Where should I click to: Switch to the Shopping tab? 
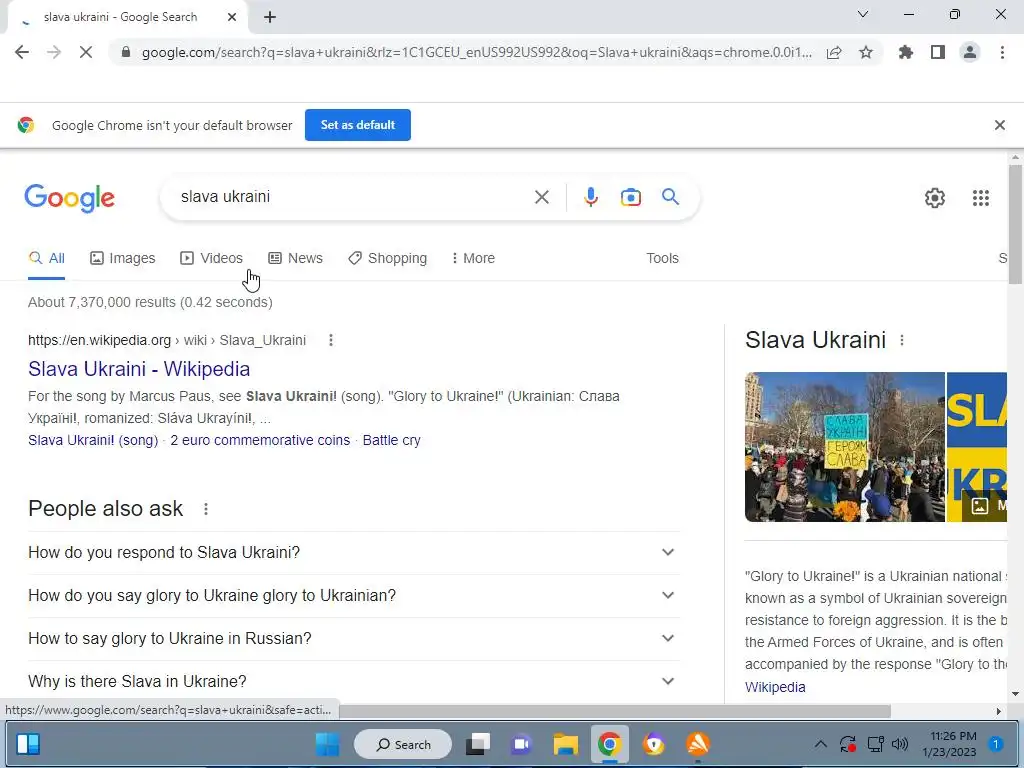pos(388,258)
